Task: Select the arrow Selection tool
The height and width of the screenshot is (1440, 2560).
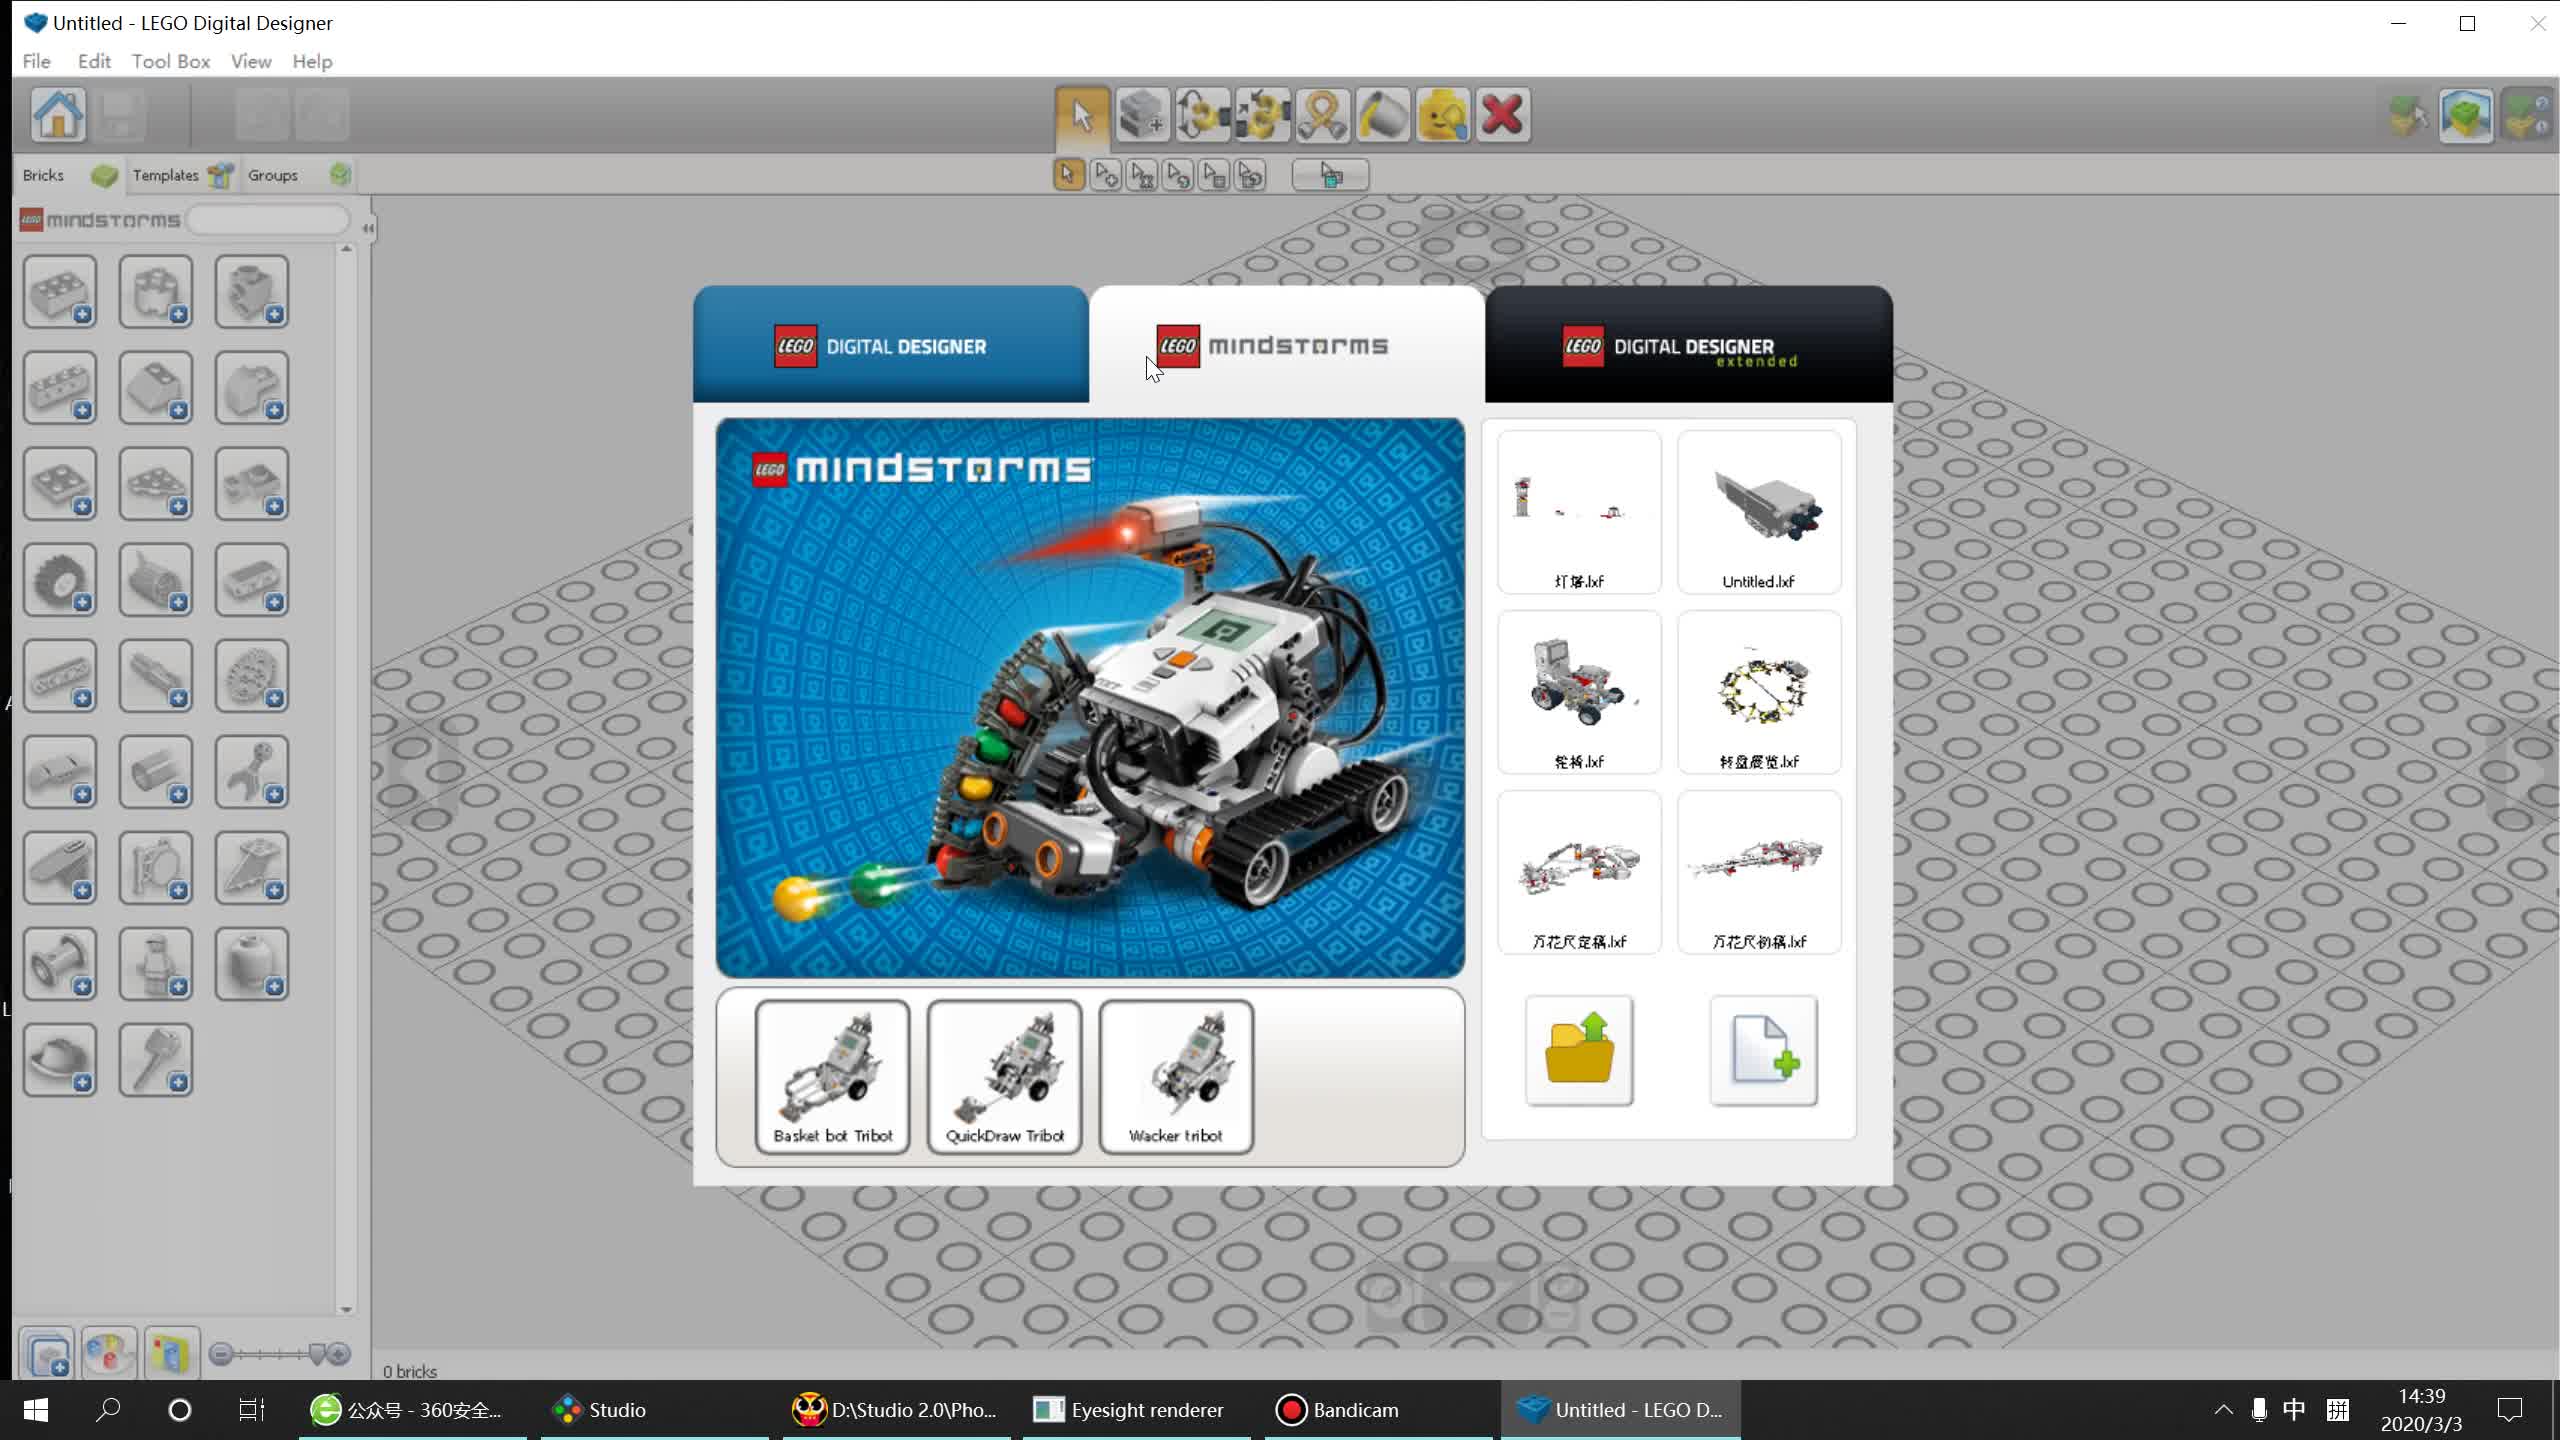Action: pos(1082,115)
